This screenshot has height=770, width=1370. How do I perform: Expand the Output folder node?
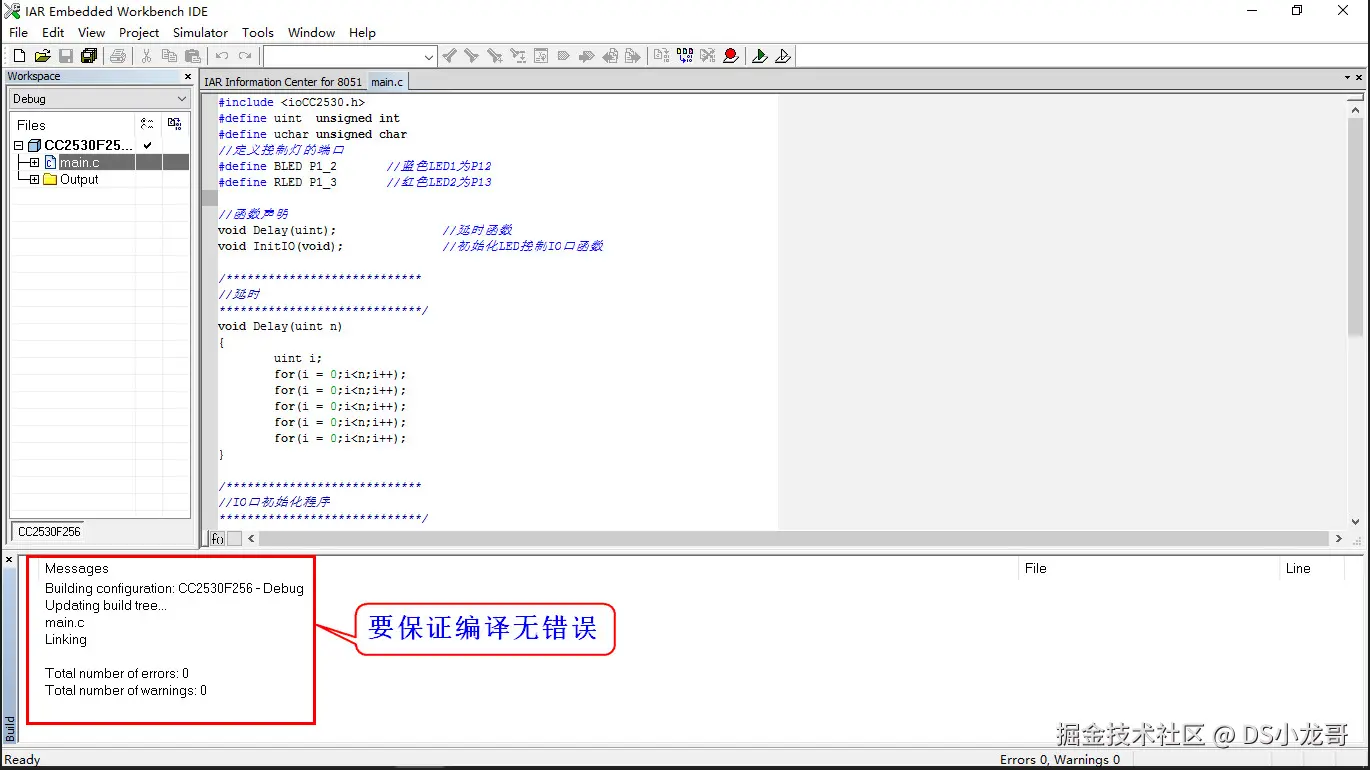click(x=34, y=179)
